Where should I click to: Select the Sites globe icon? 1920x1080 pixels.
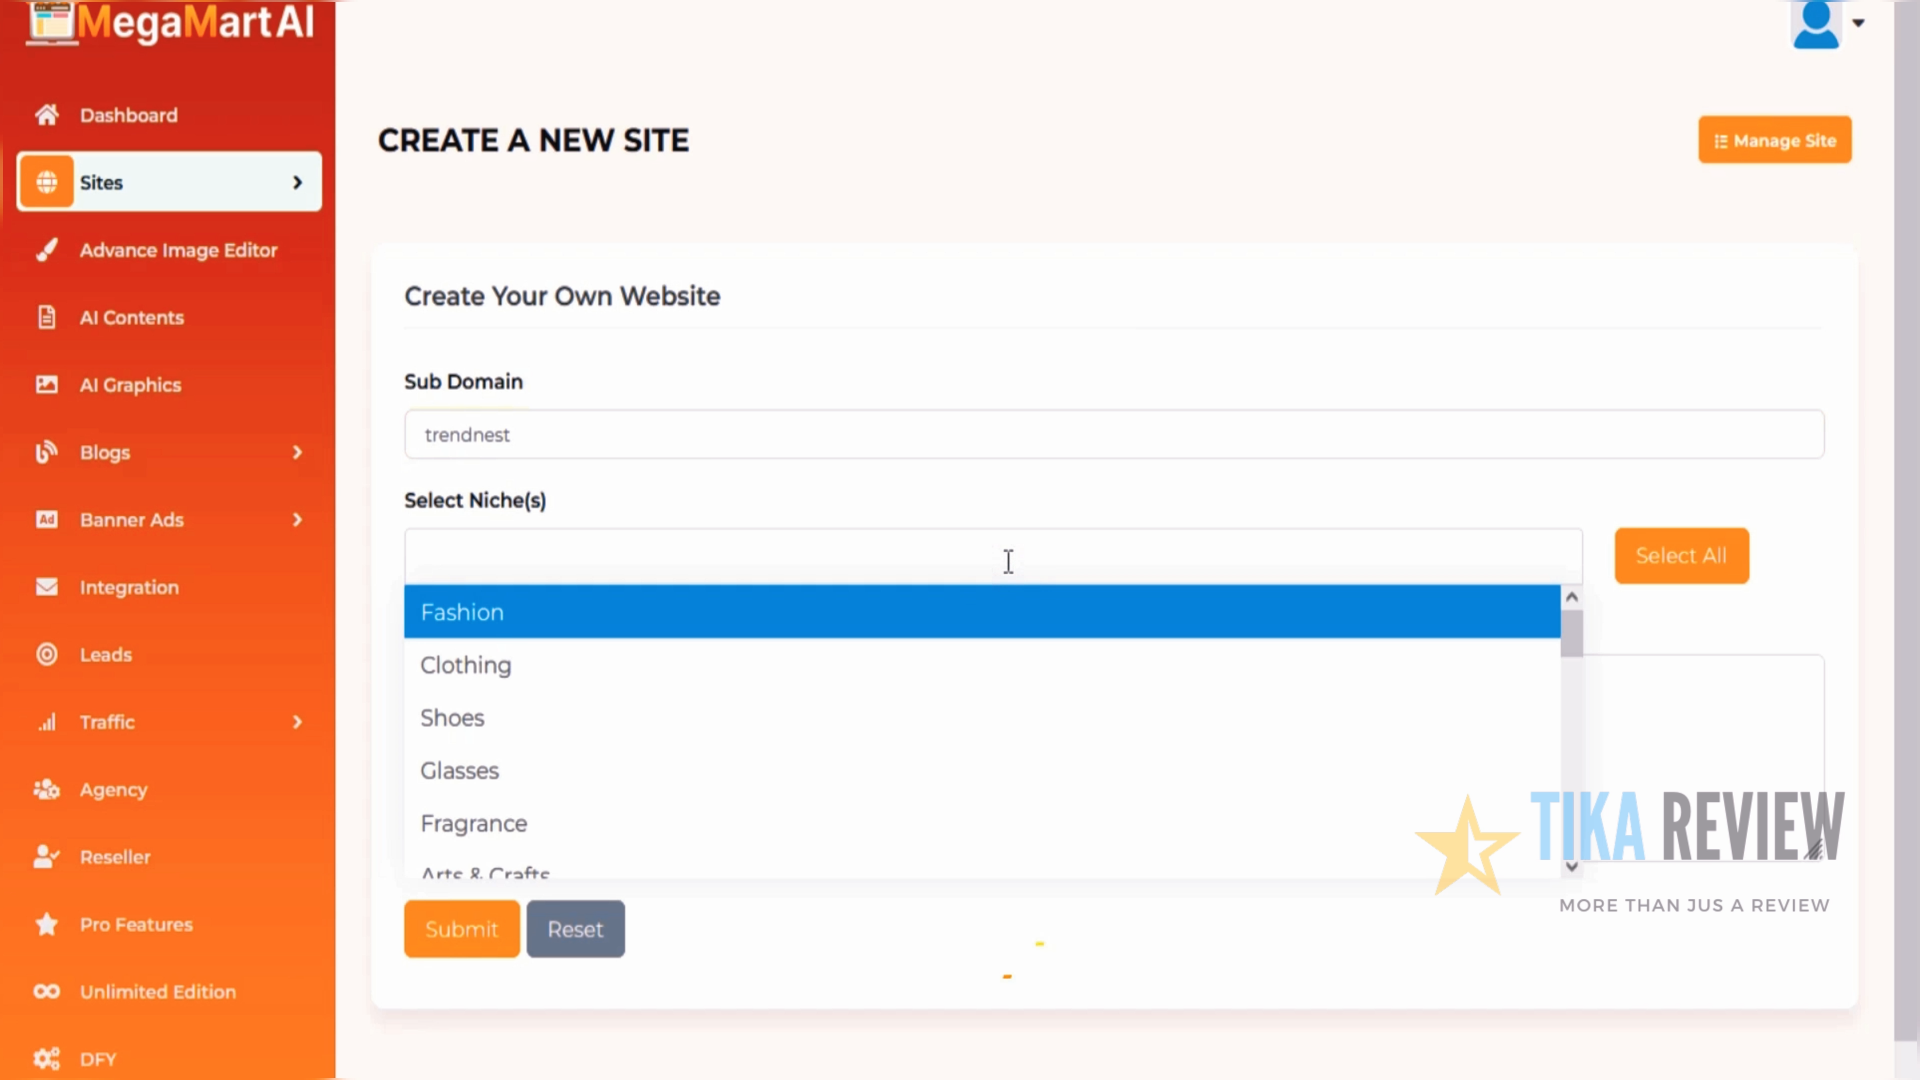coord(48,182)
